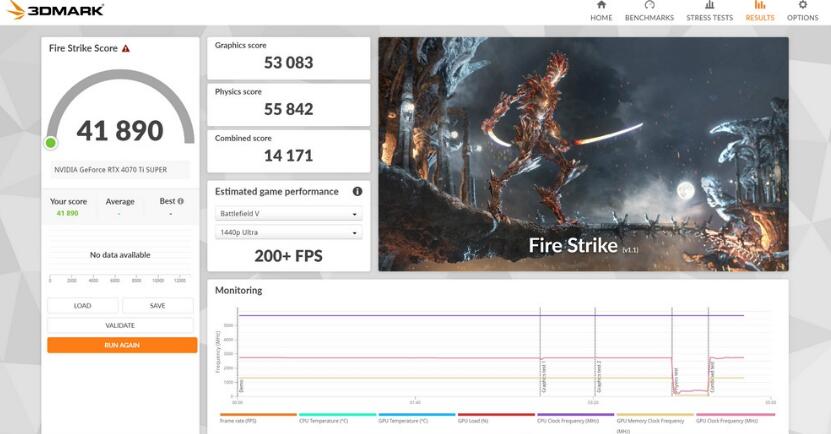This screenshot has width=831, height=434.
Task: Select the Demo timeline marker
Action: click(x=241, y=387)
